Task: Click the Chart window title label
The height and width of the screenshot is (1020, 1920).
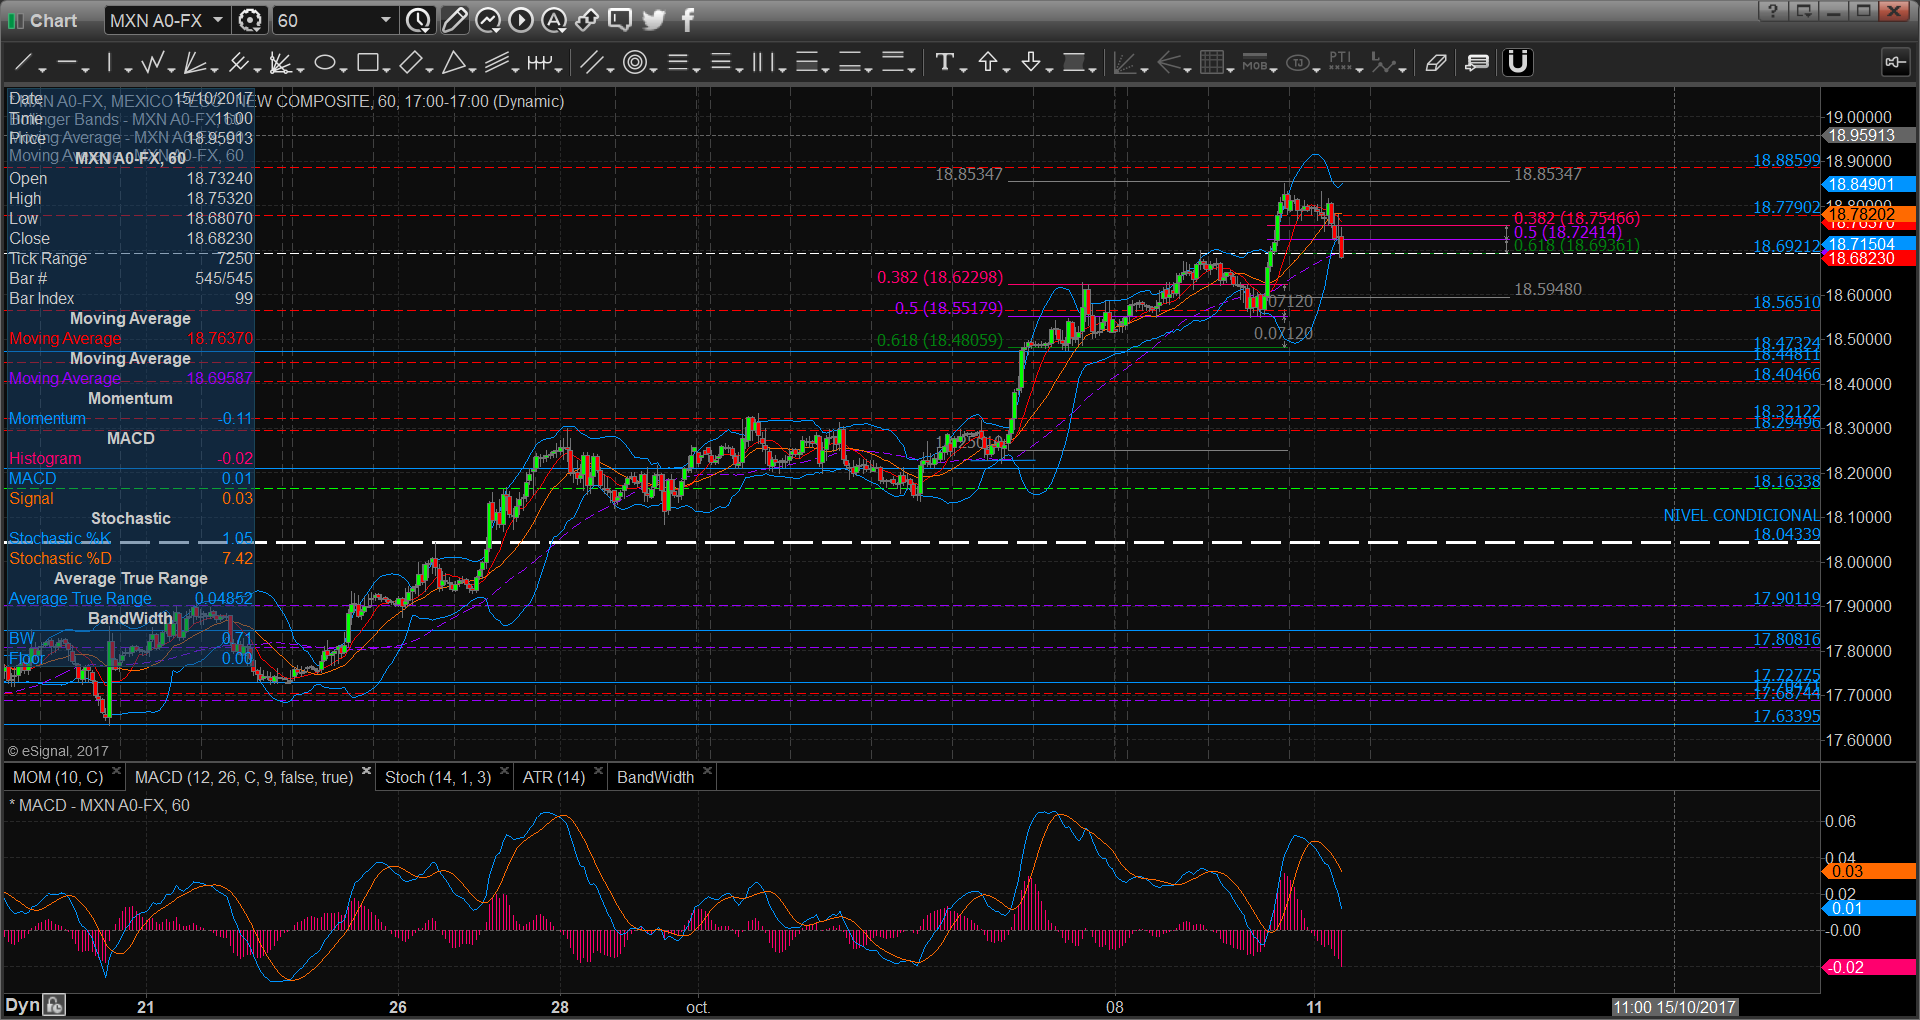Action: point(53,21)
